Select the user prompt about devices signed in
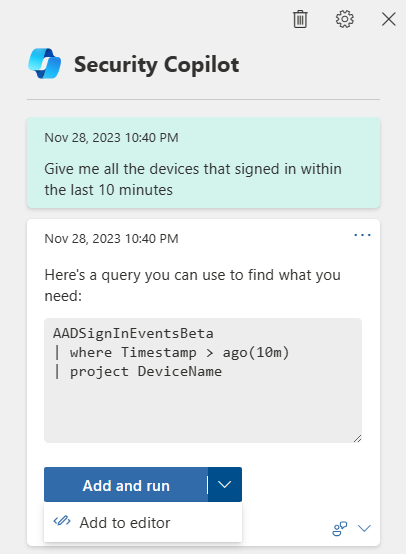Viewport: 406px width, 554px height. pos(204,163)
